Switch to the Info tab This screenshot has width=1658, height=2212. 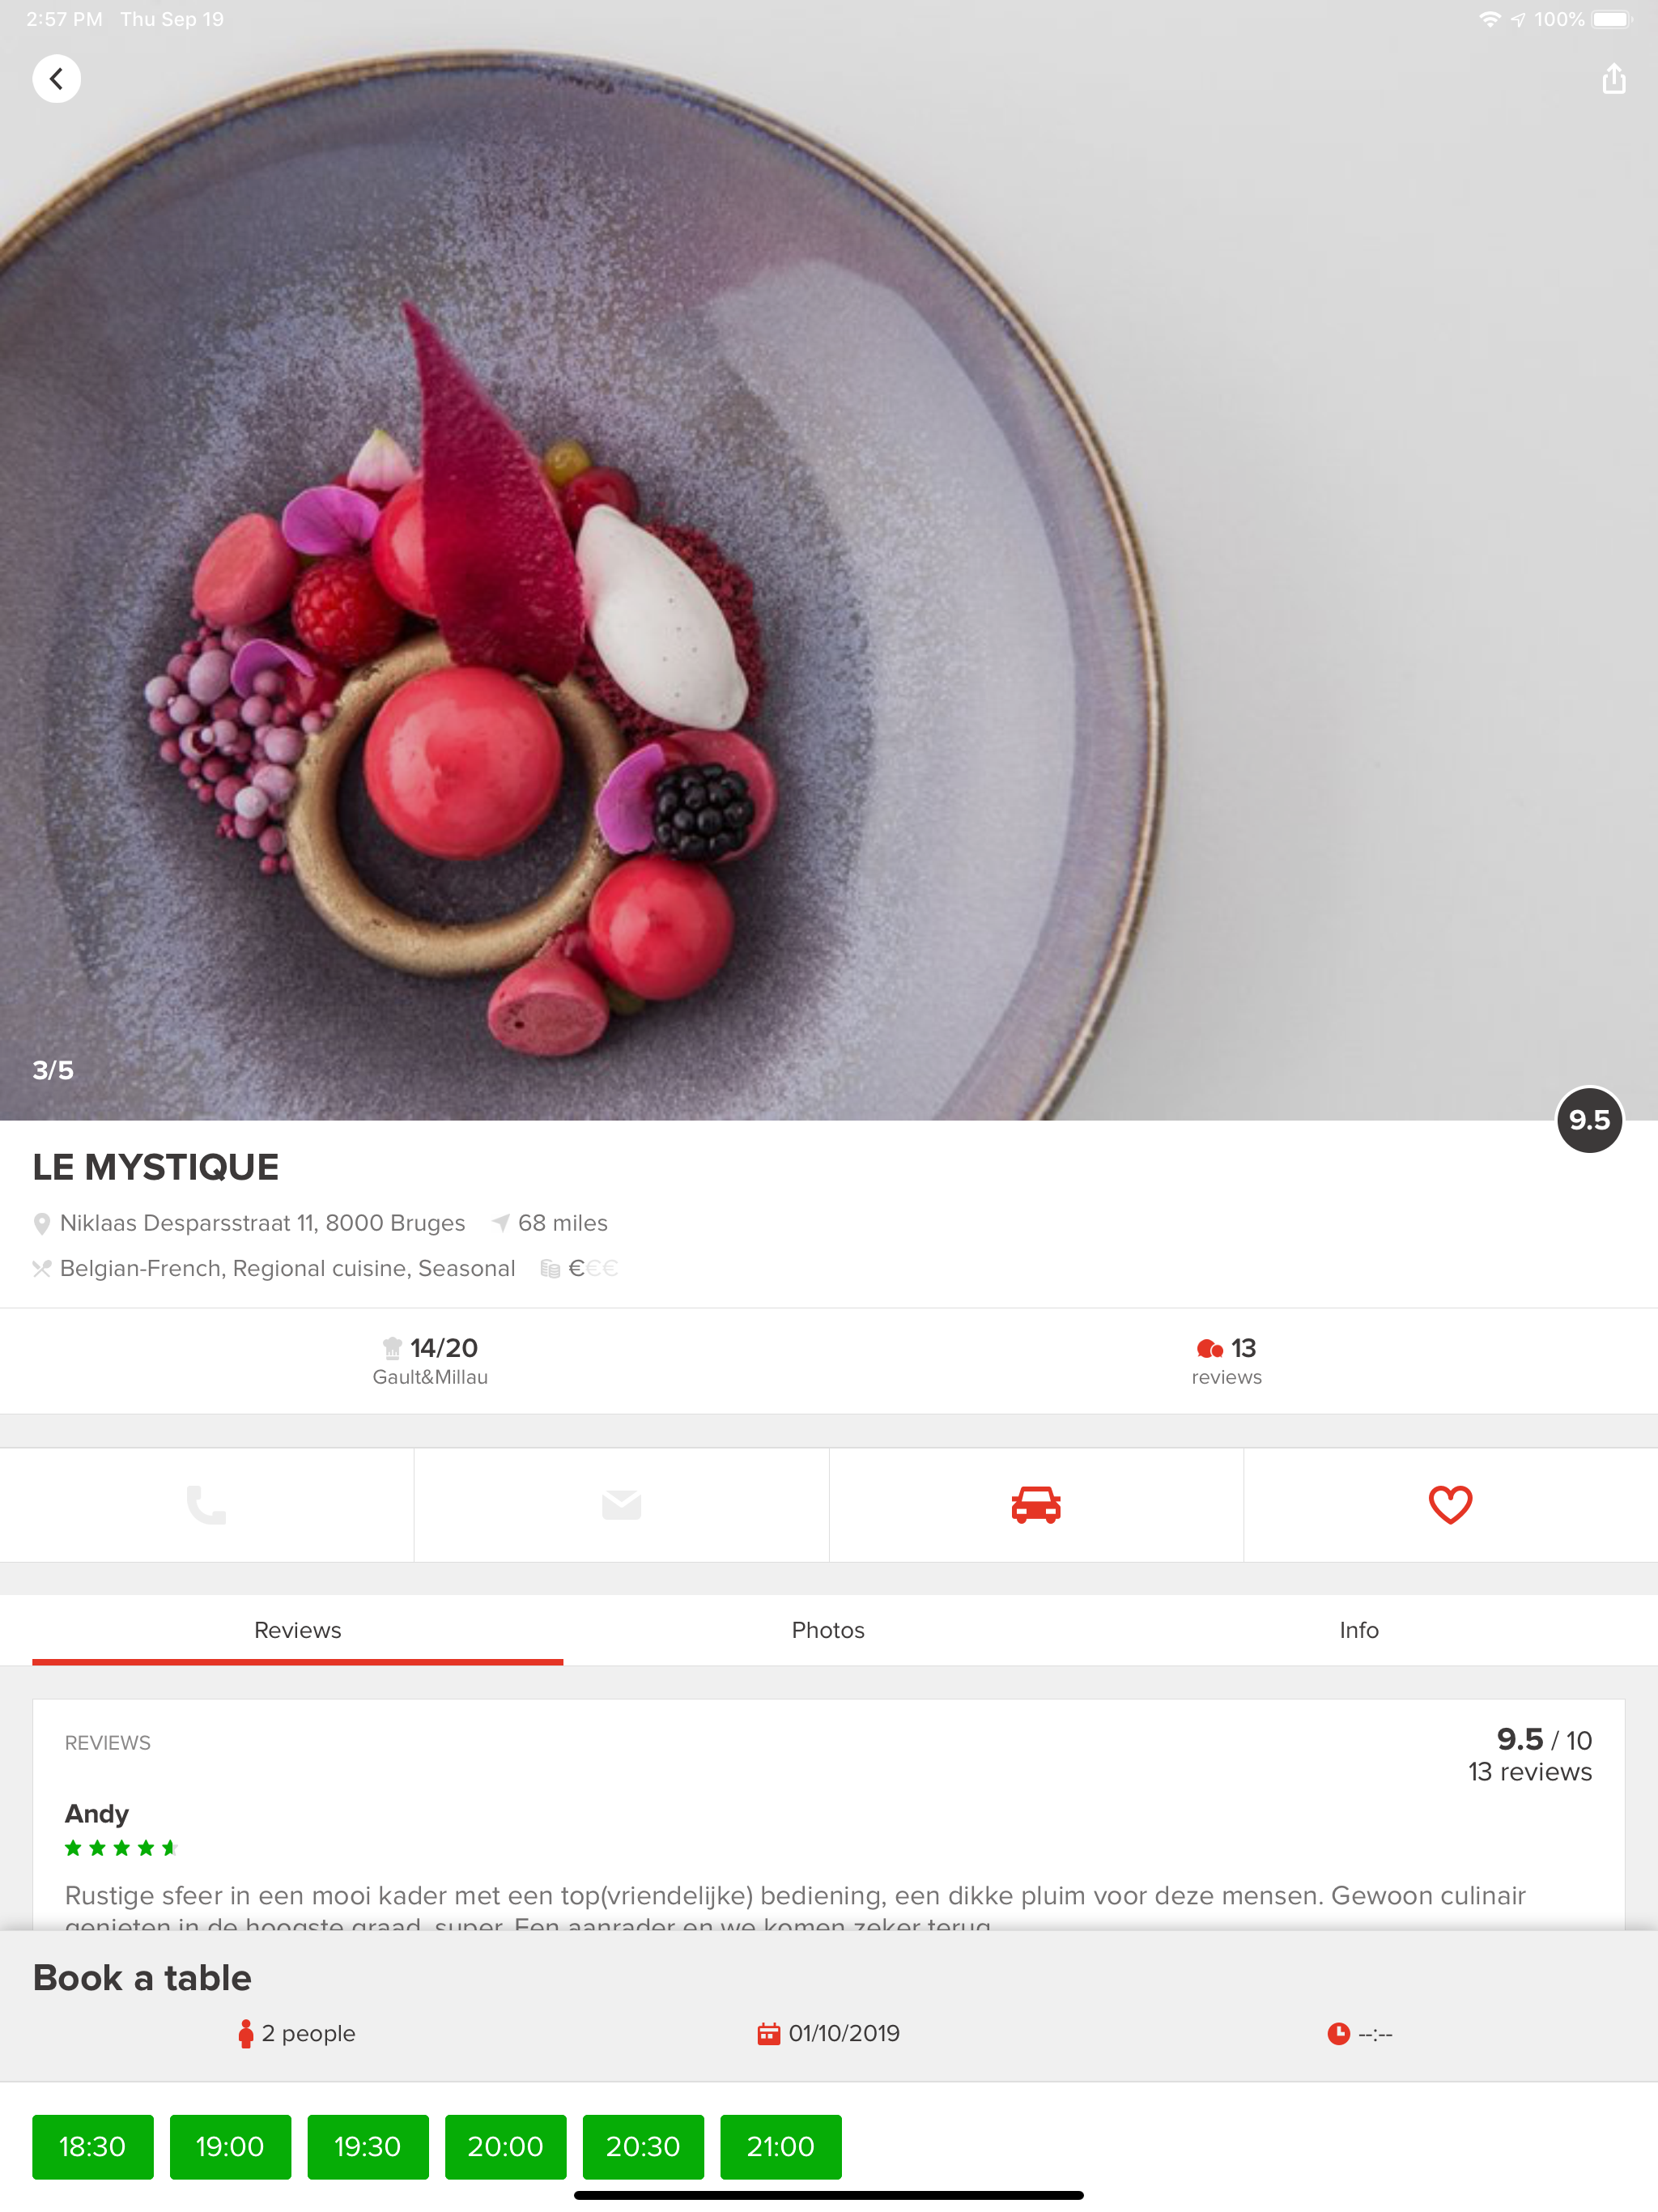(x=1359, y=1630)
